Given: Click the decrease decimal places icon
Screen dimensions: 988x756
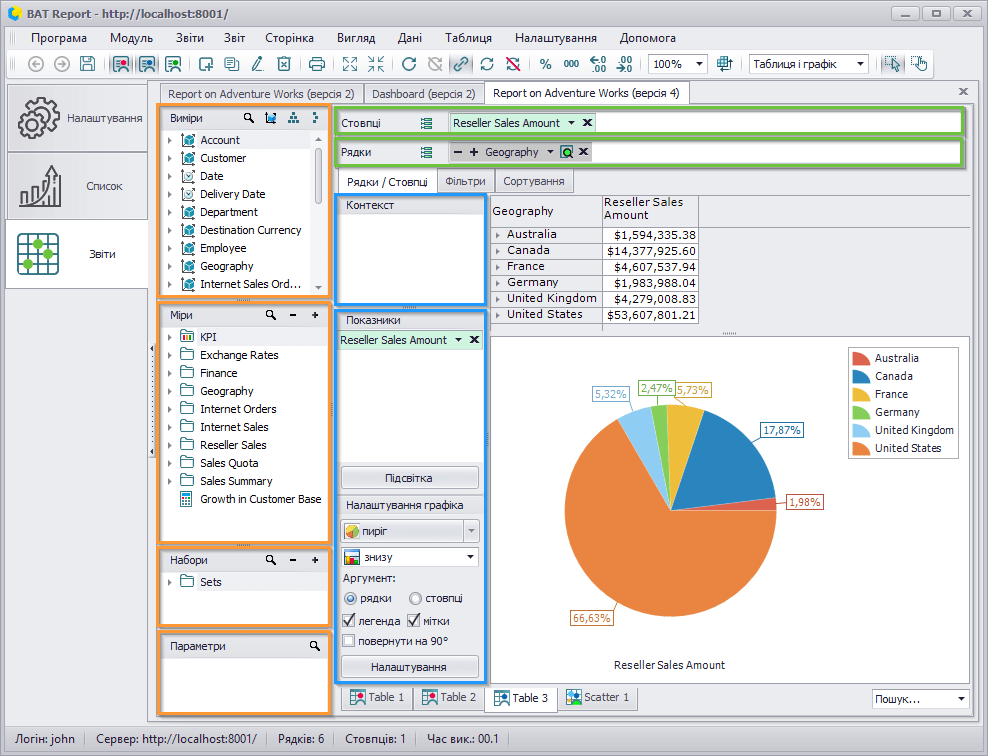Looking at the screenshot, I should click(624, 64).
